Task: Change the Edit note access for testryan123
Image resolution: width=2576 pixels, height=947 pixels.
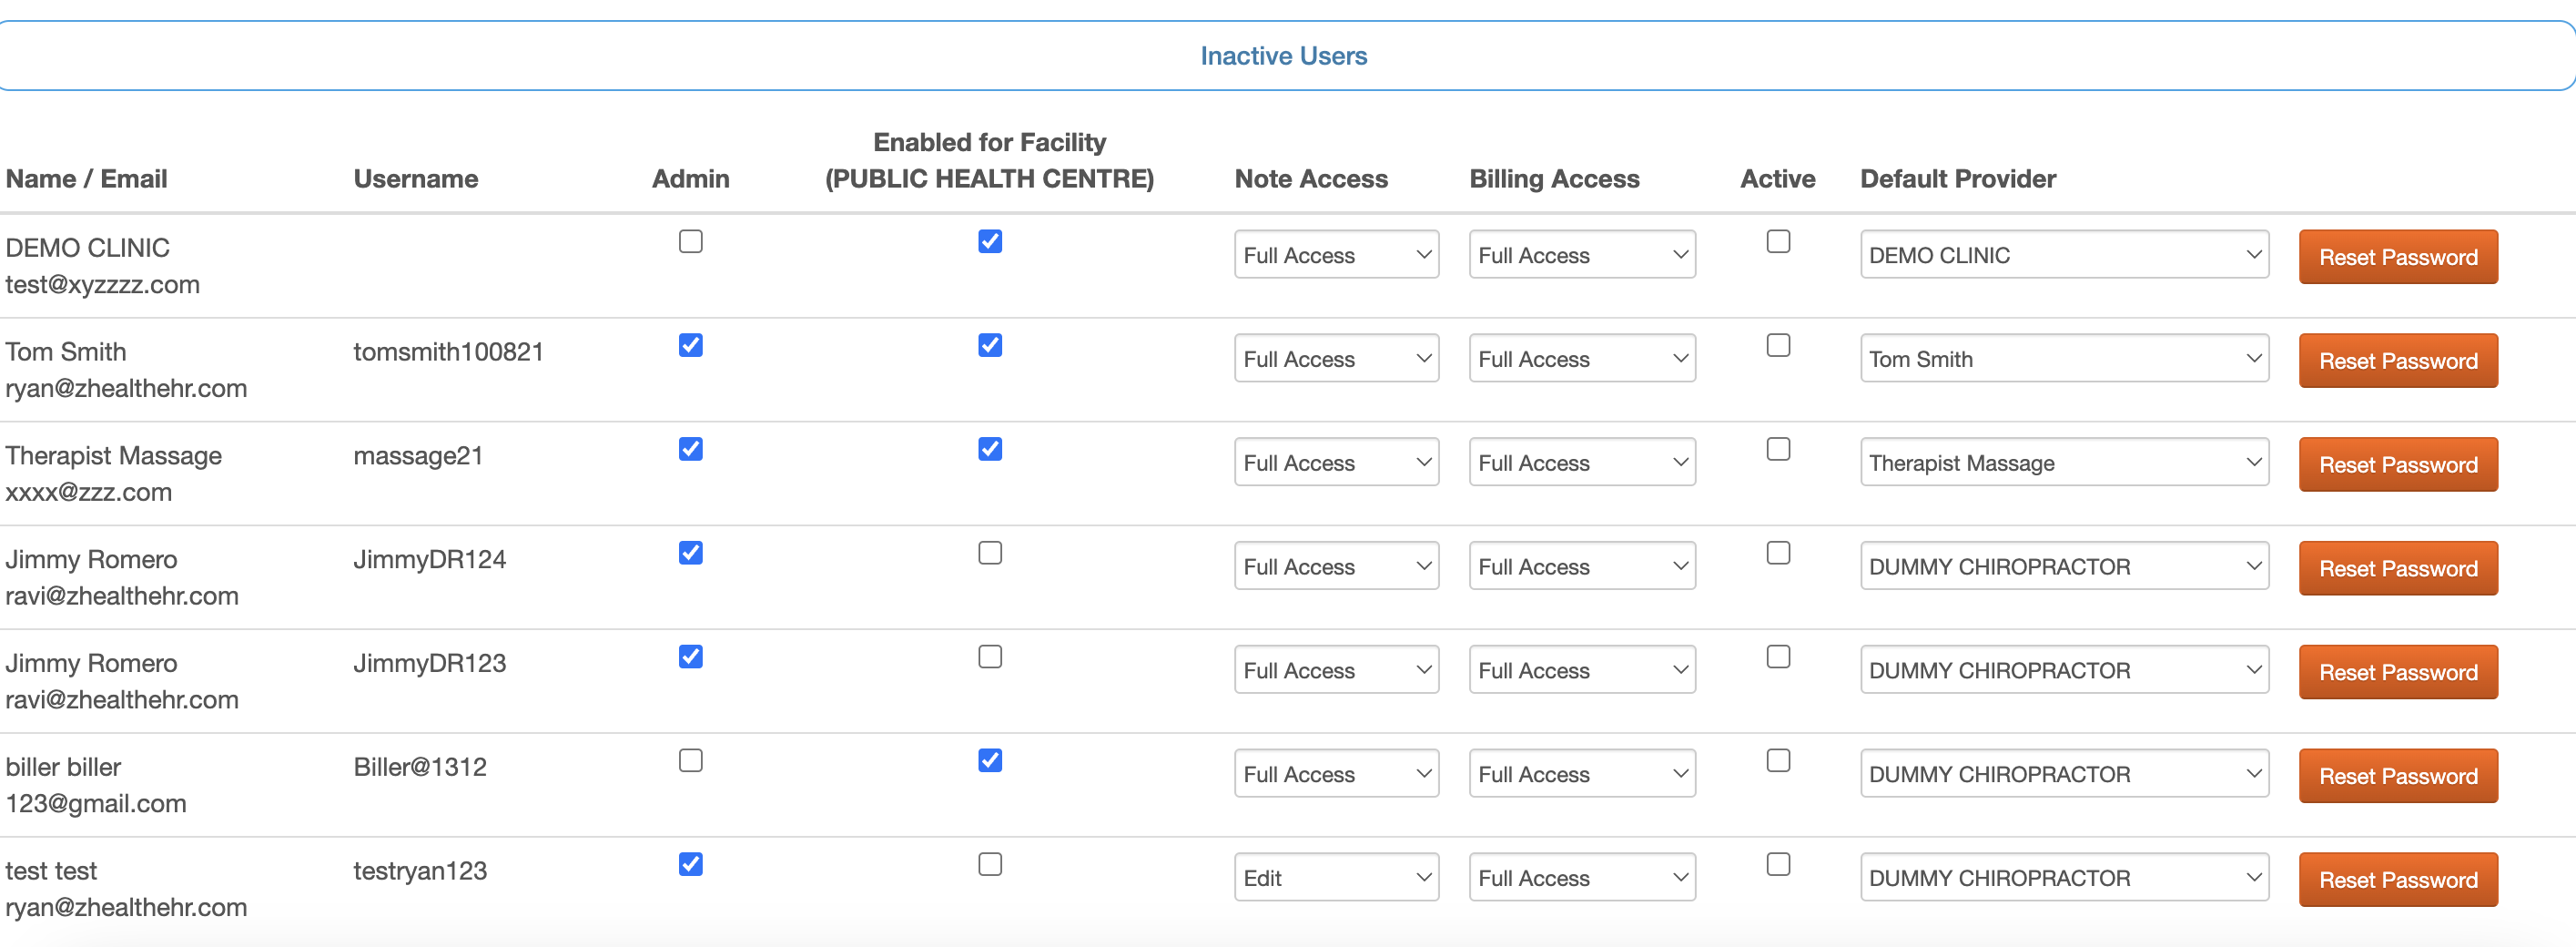Action: click(1336, 878)
